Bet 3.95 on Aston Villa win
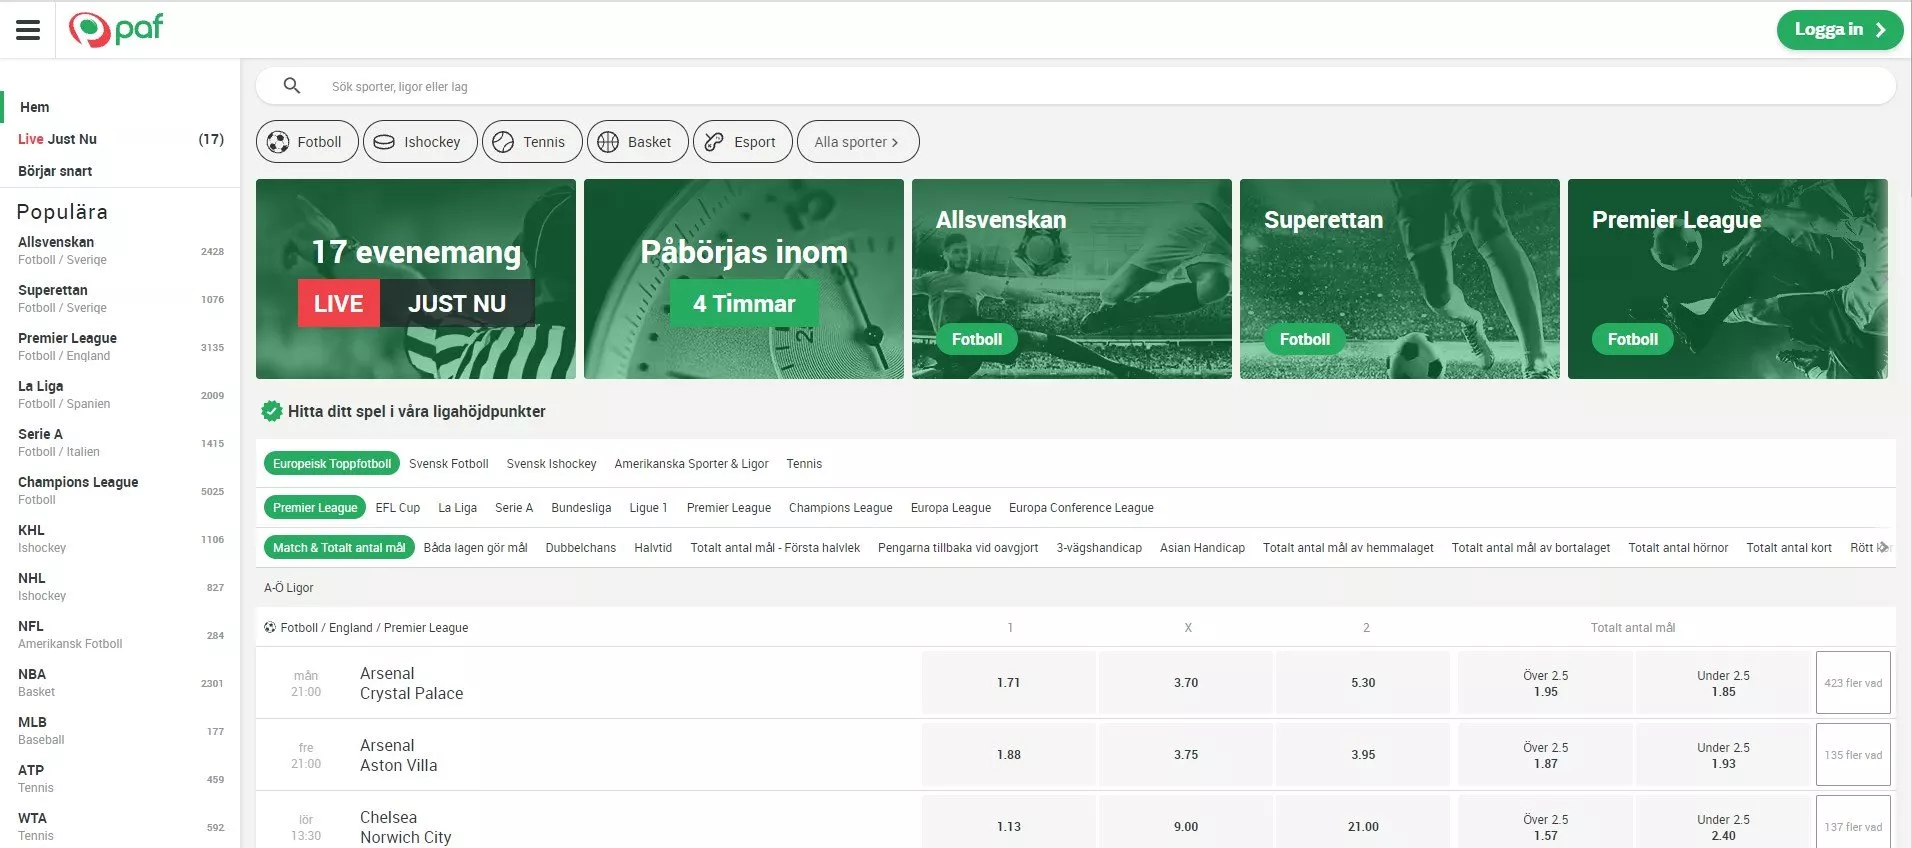The width and height of the screenshot is (1912, 848). (1363, 755)
